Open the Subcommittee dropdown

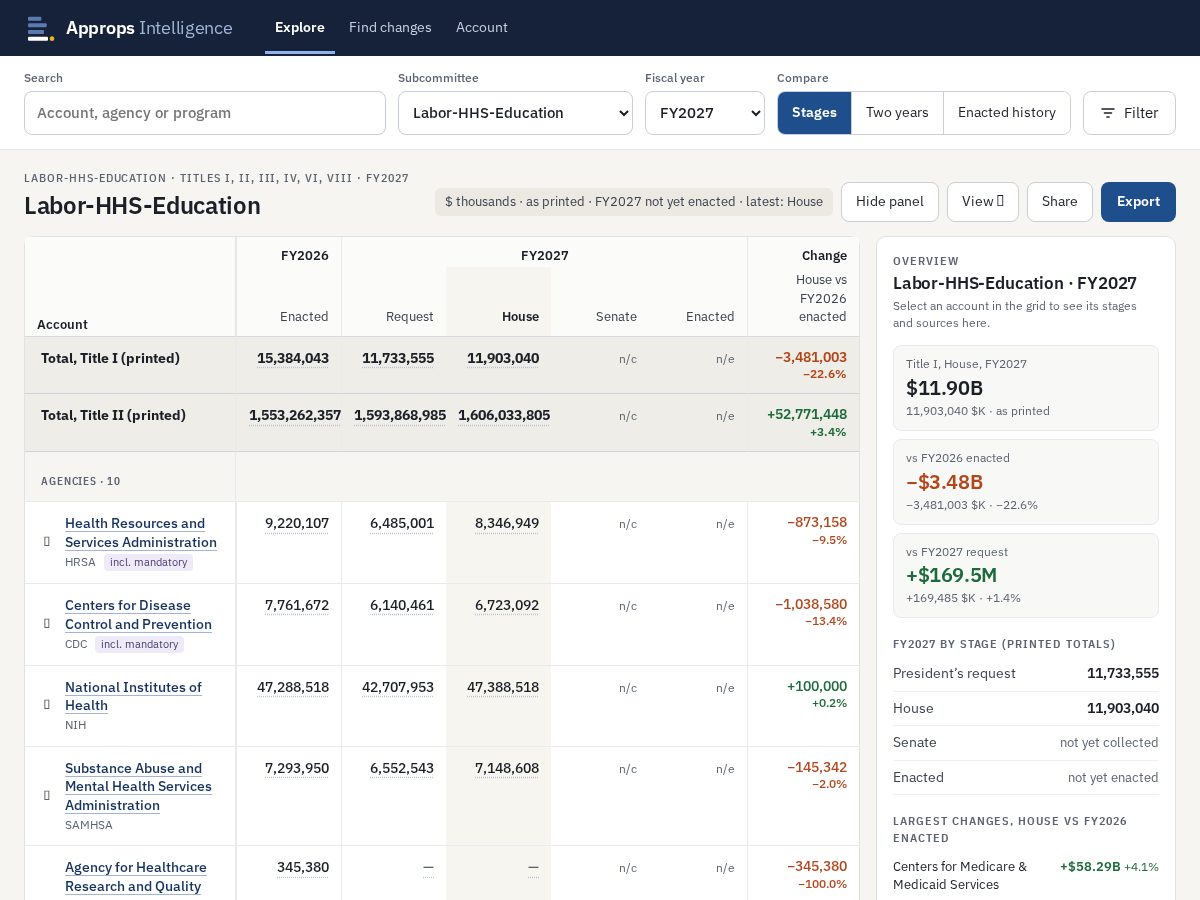click(515, 113)
